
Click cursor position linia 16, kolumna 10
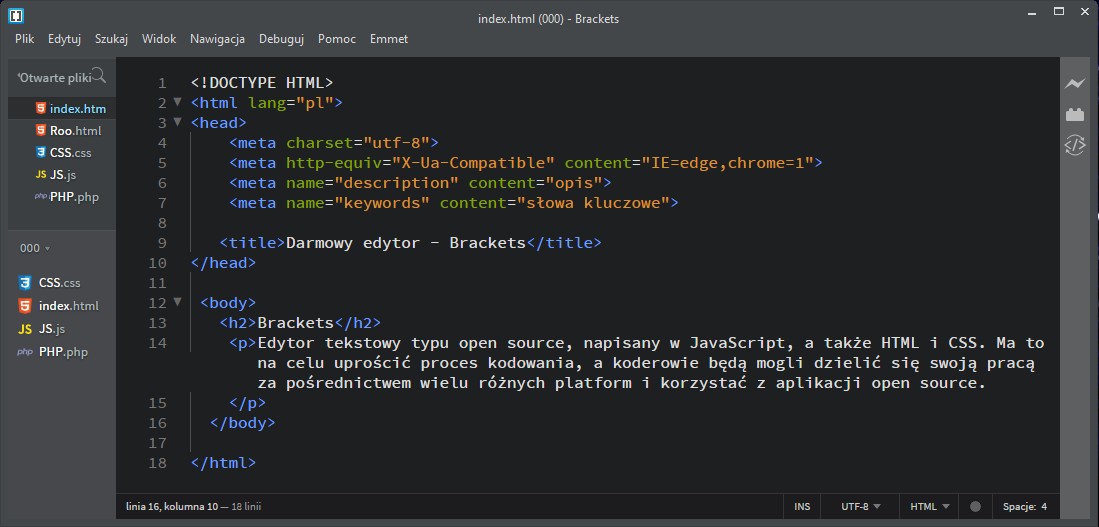point(172,506)
